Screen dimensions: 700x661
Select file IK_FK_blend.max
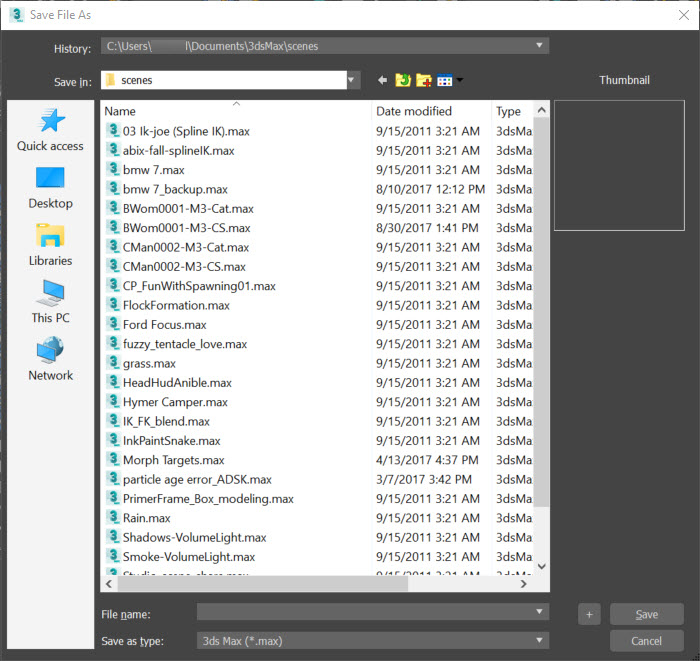click(166, 421)
